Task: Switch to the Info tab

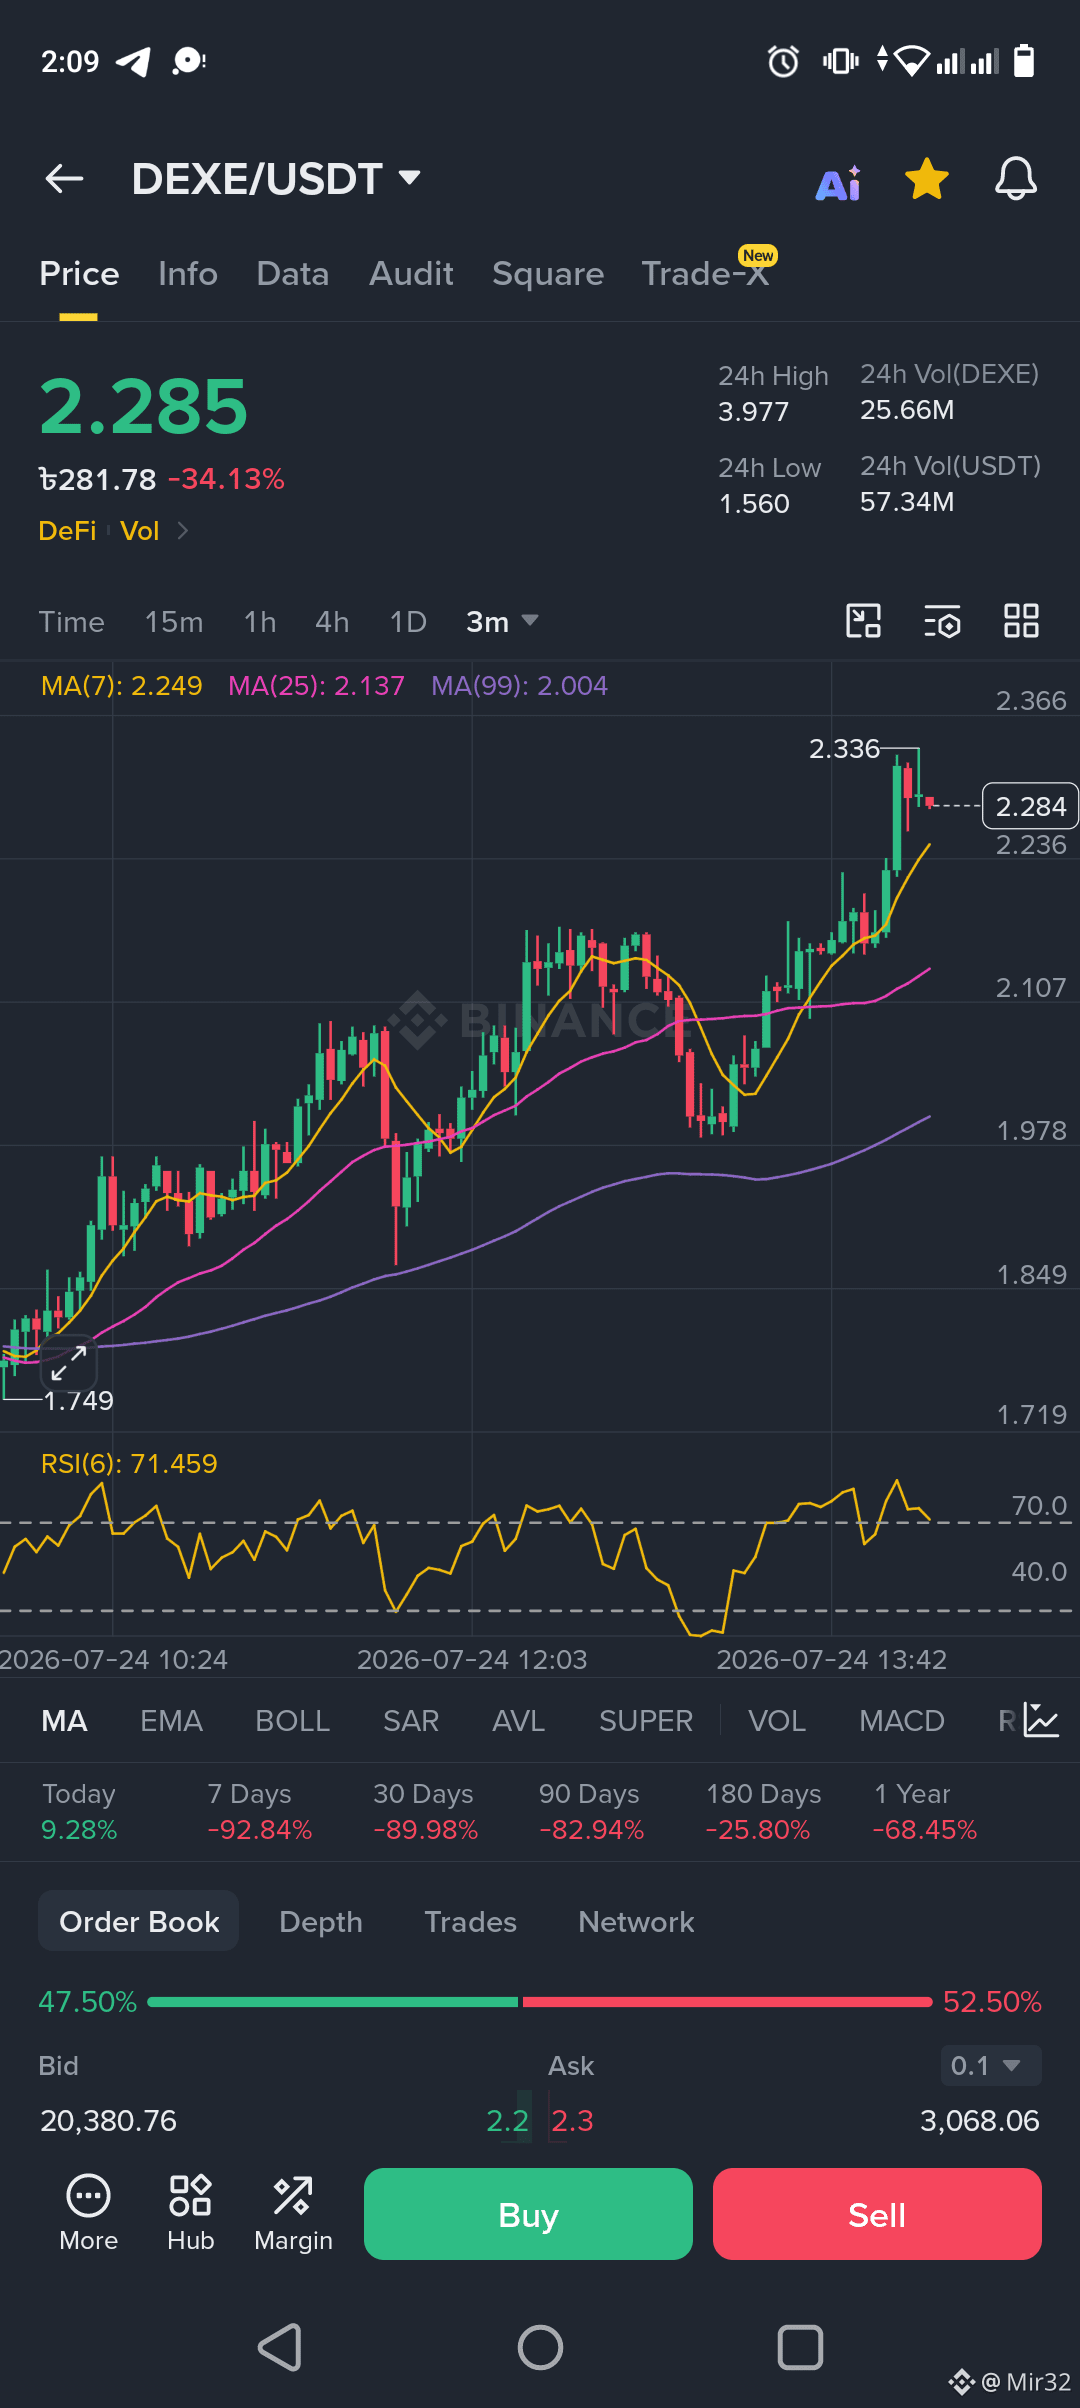Action: 188,274
